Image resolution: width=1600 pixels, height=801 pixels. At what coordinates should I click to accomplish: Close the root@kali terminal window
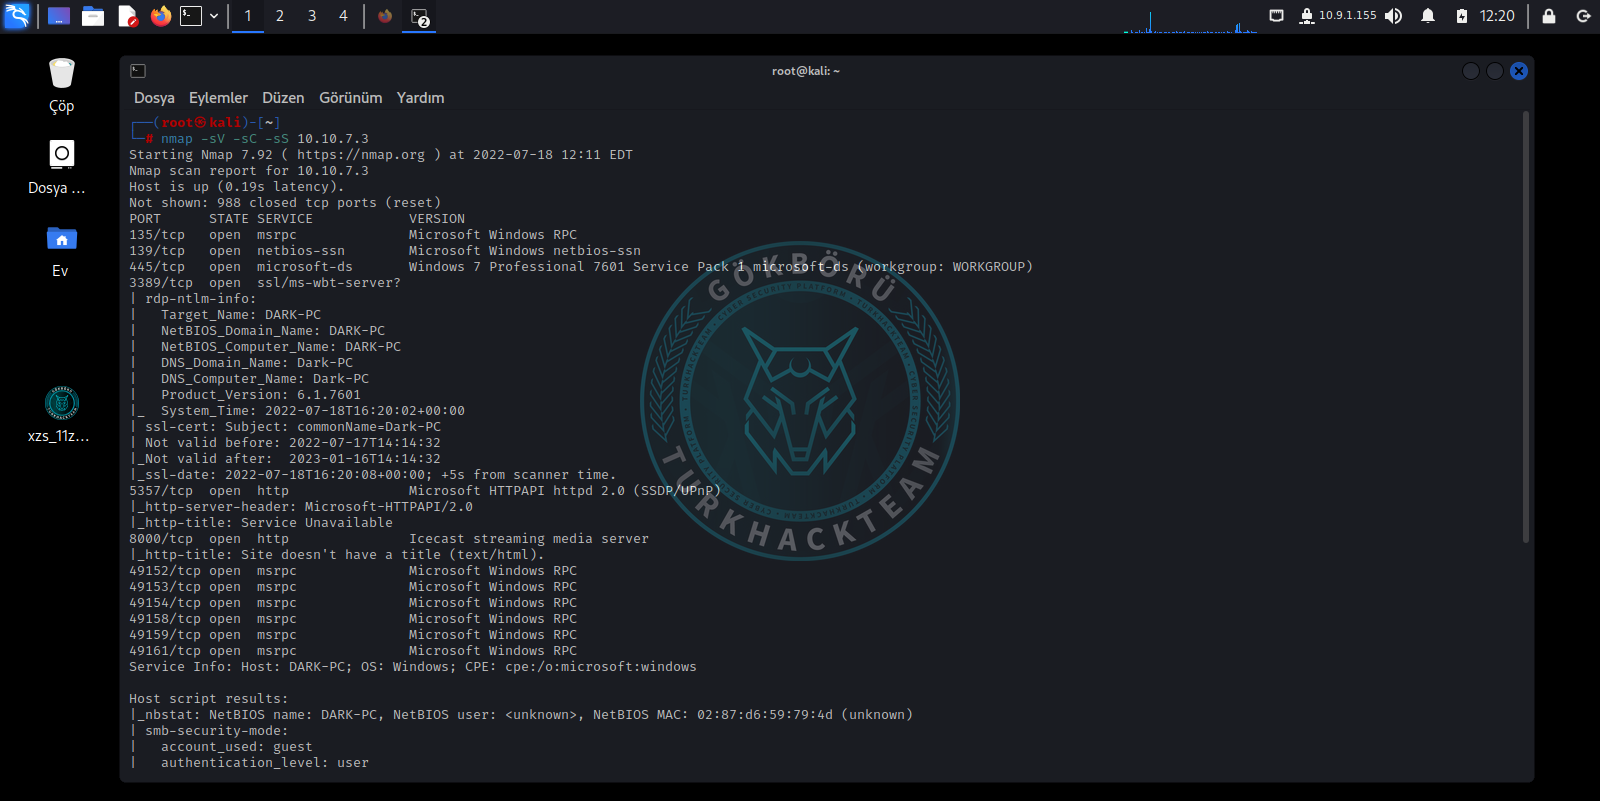pyautogui.click(x=1519, y=71)
